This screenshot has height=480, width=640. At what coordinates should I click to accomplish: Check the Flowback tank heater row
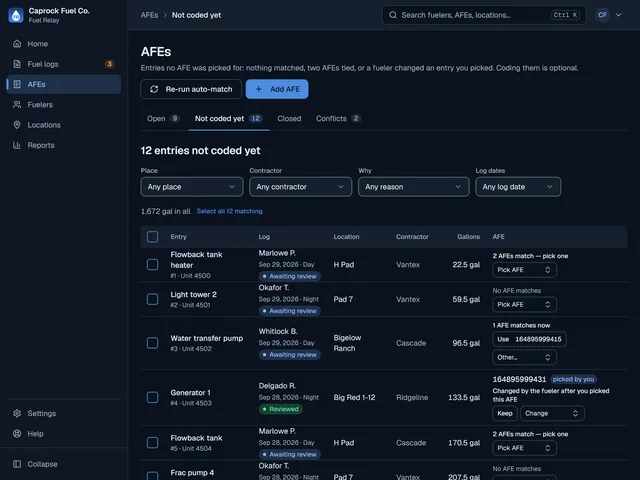pos(153,264)
